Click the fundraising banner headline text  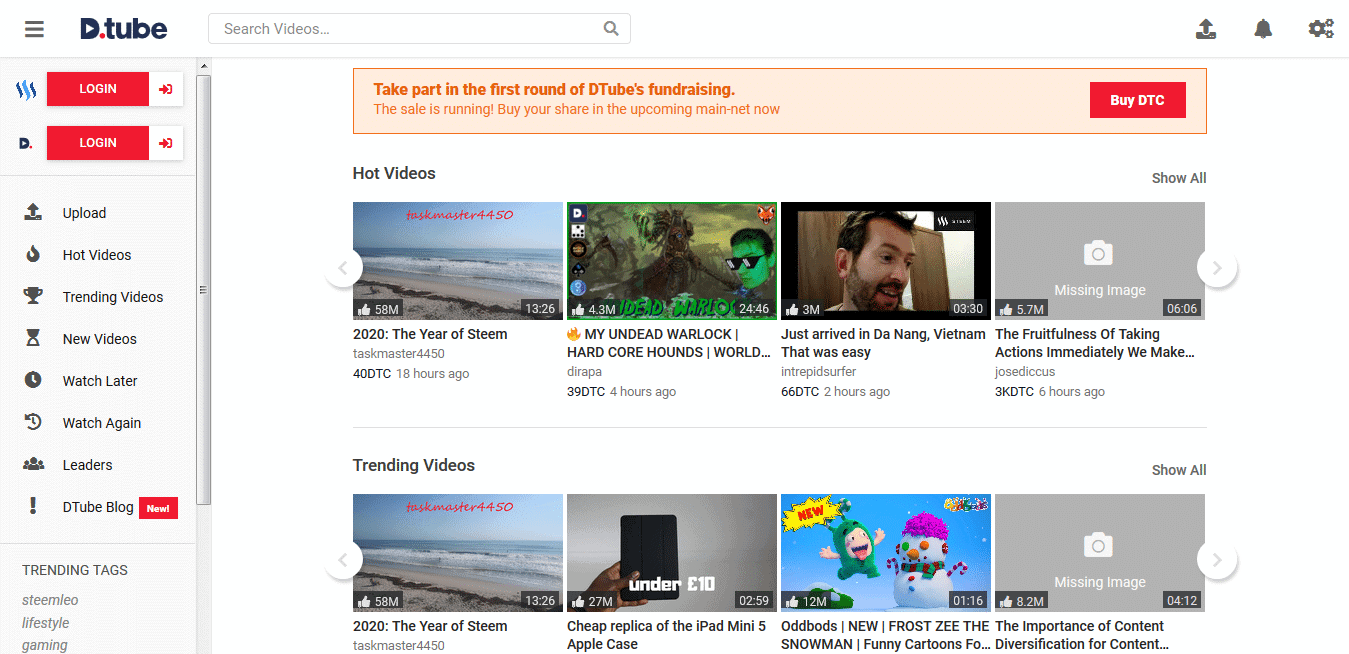tap(554, 89)
